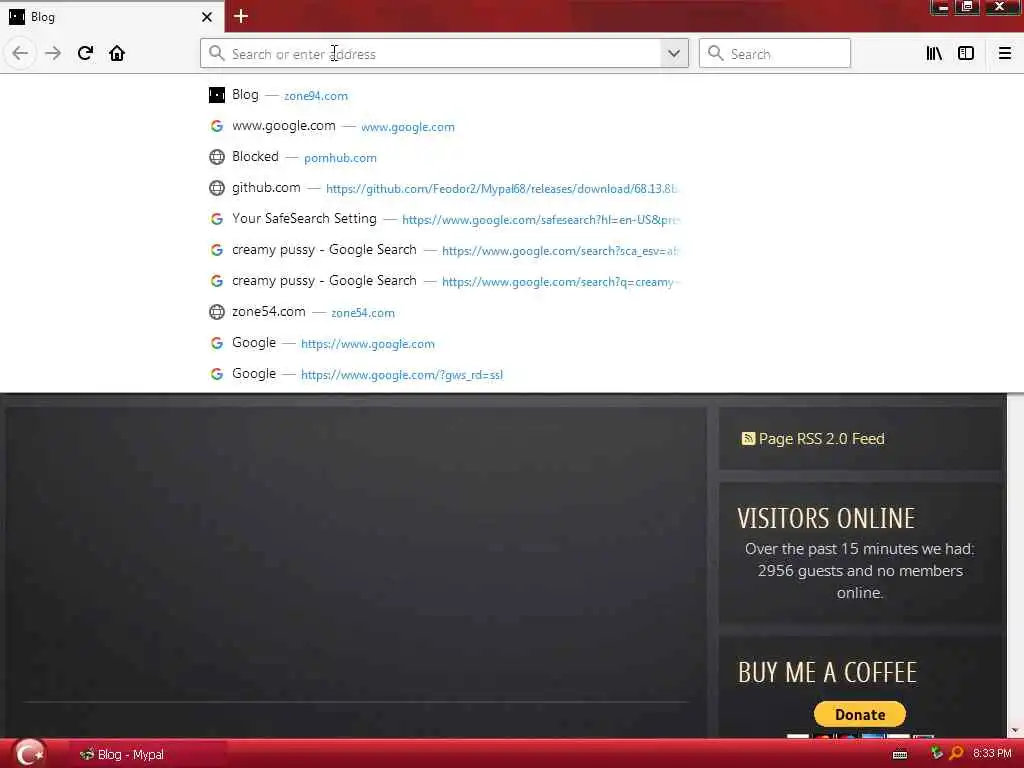Toggle the sidebar panel icon
Image resolution: width=1024 pixels, height=768 pixels.
click(966, 54)
